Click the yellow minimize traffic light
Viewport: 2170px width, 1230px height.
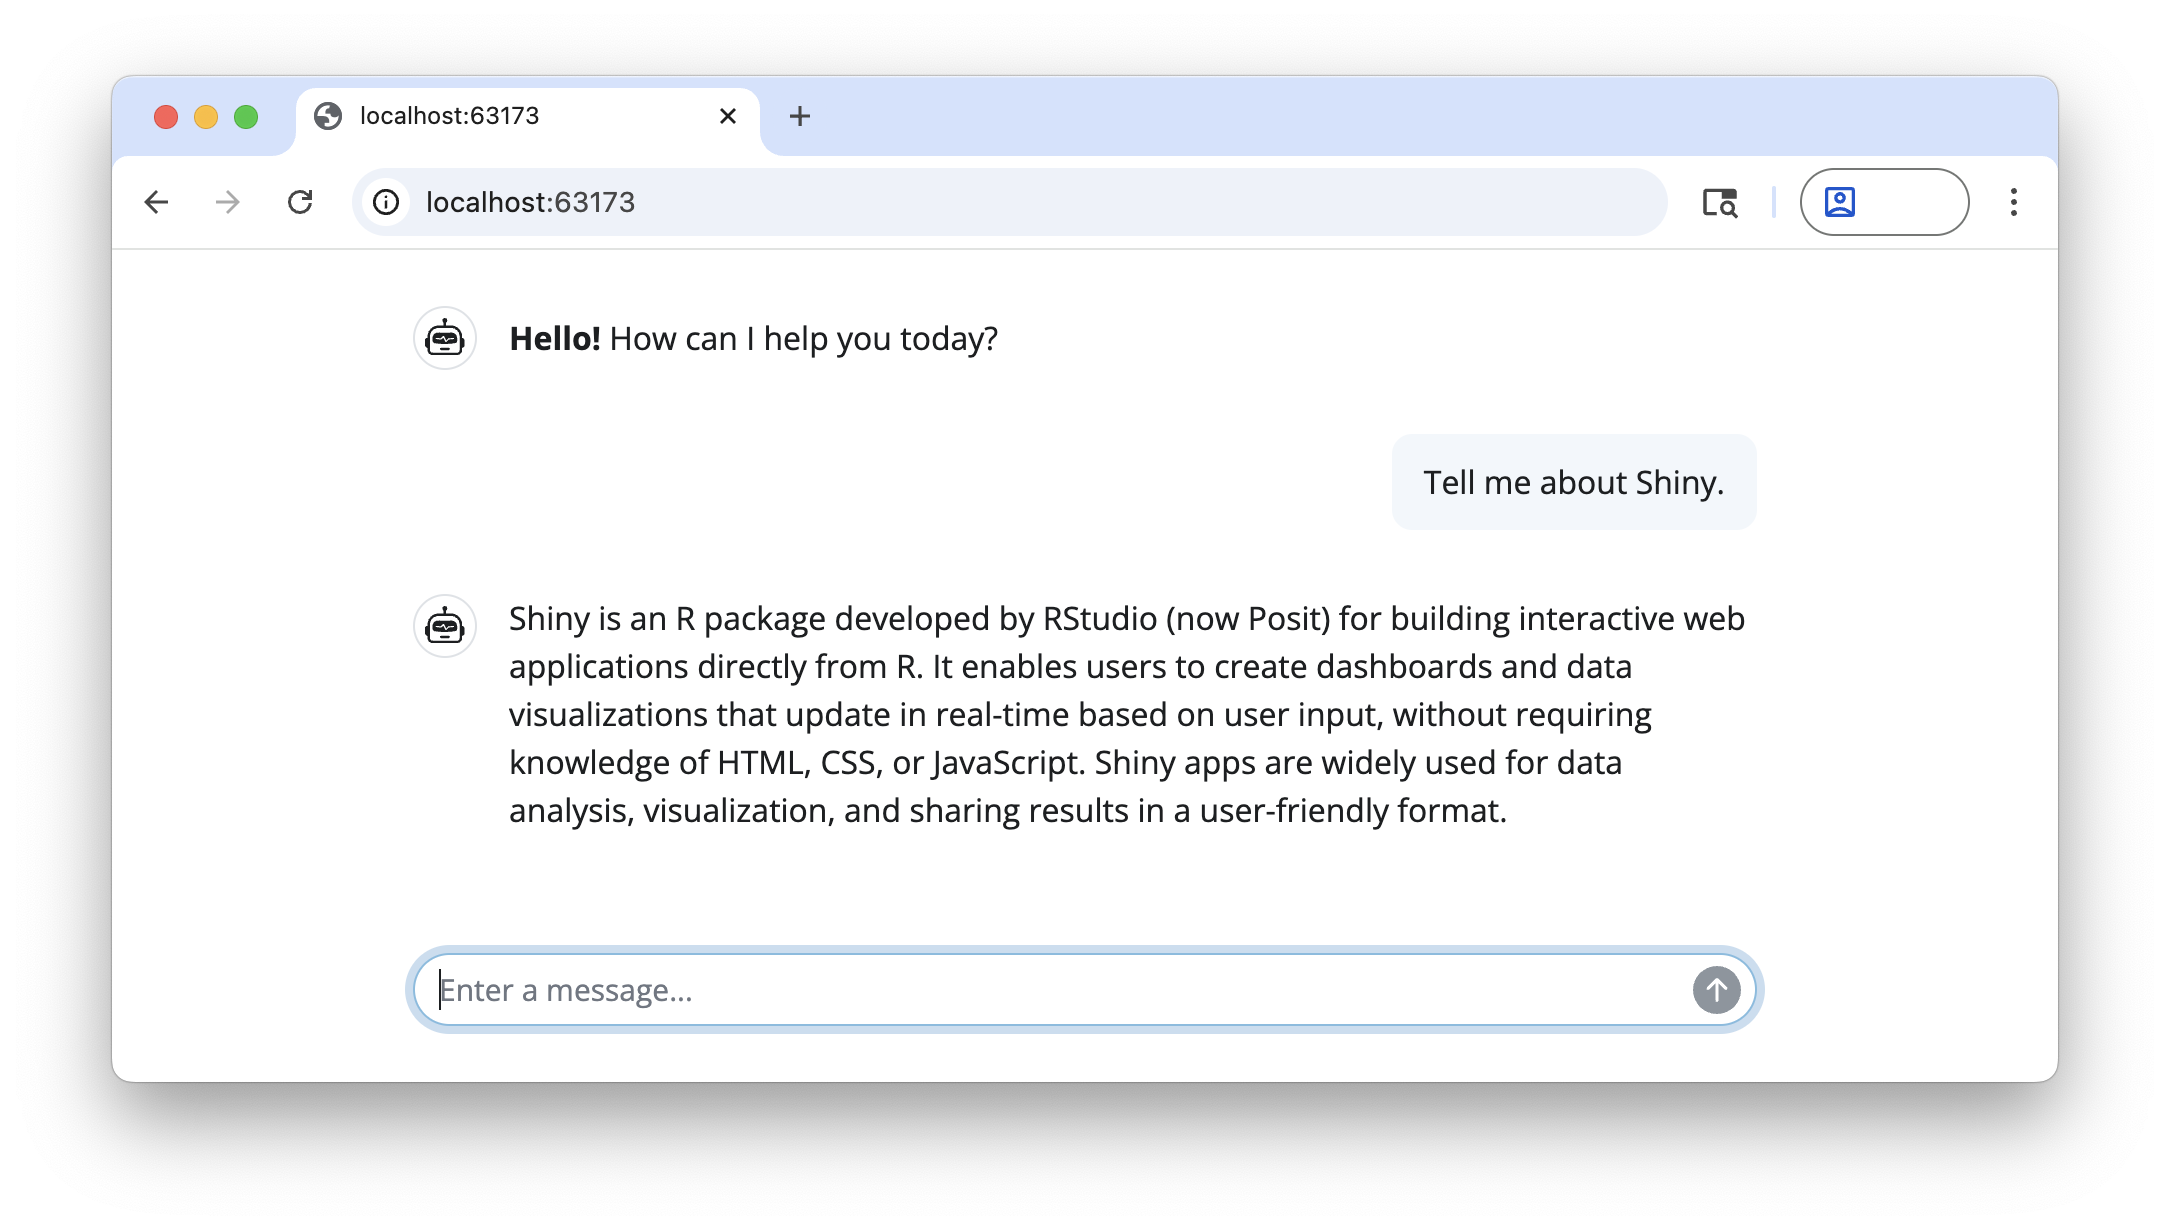tap(205, 116)
